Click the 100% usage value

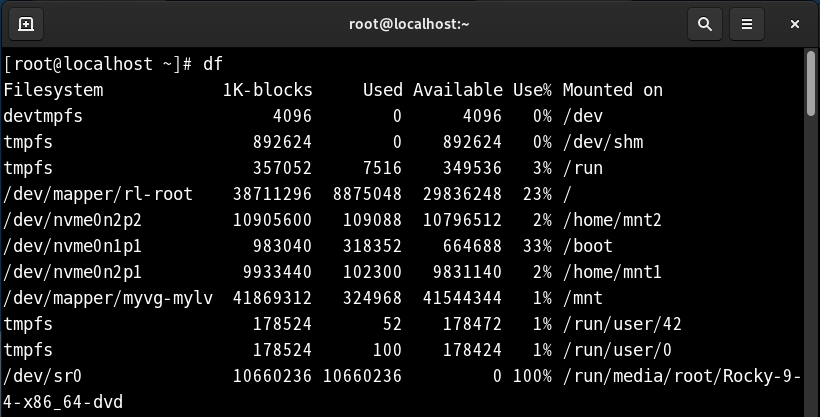click(532, 376)
